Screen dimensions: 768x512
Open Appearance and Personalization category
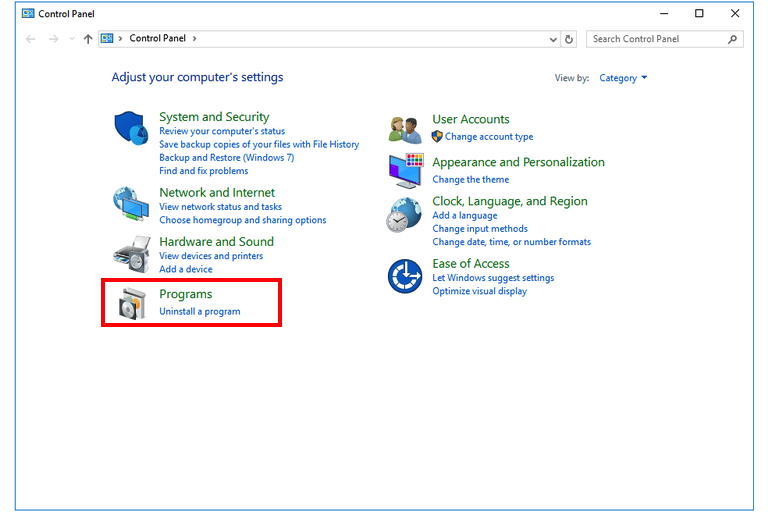click(x=518, y=162)
